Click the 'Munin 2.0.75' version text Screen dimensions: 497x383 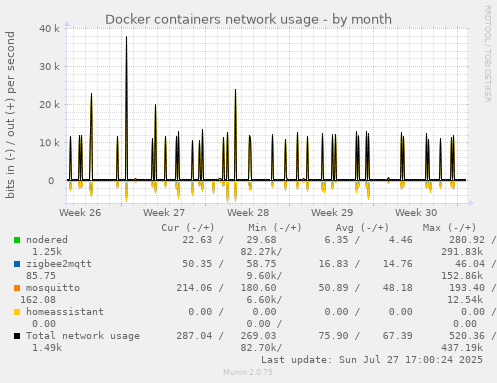(248, 372)
